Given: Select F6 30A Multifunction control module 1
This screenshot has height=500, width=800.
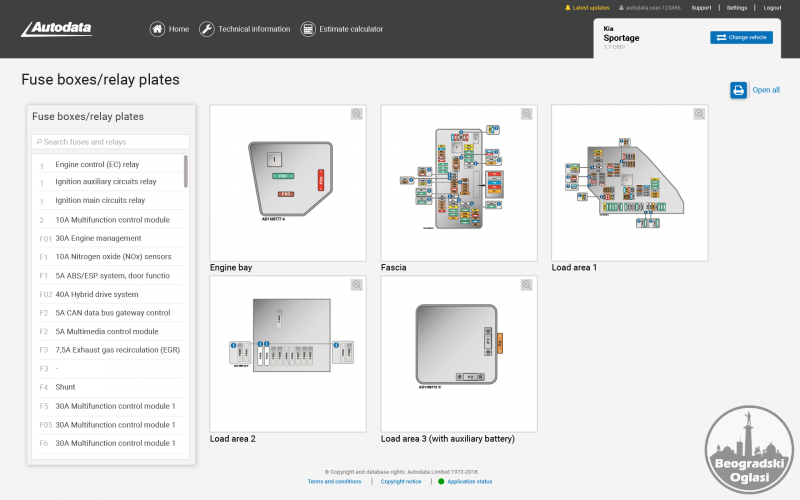Looking at the screenshot, I should click(111, 443).
